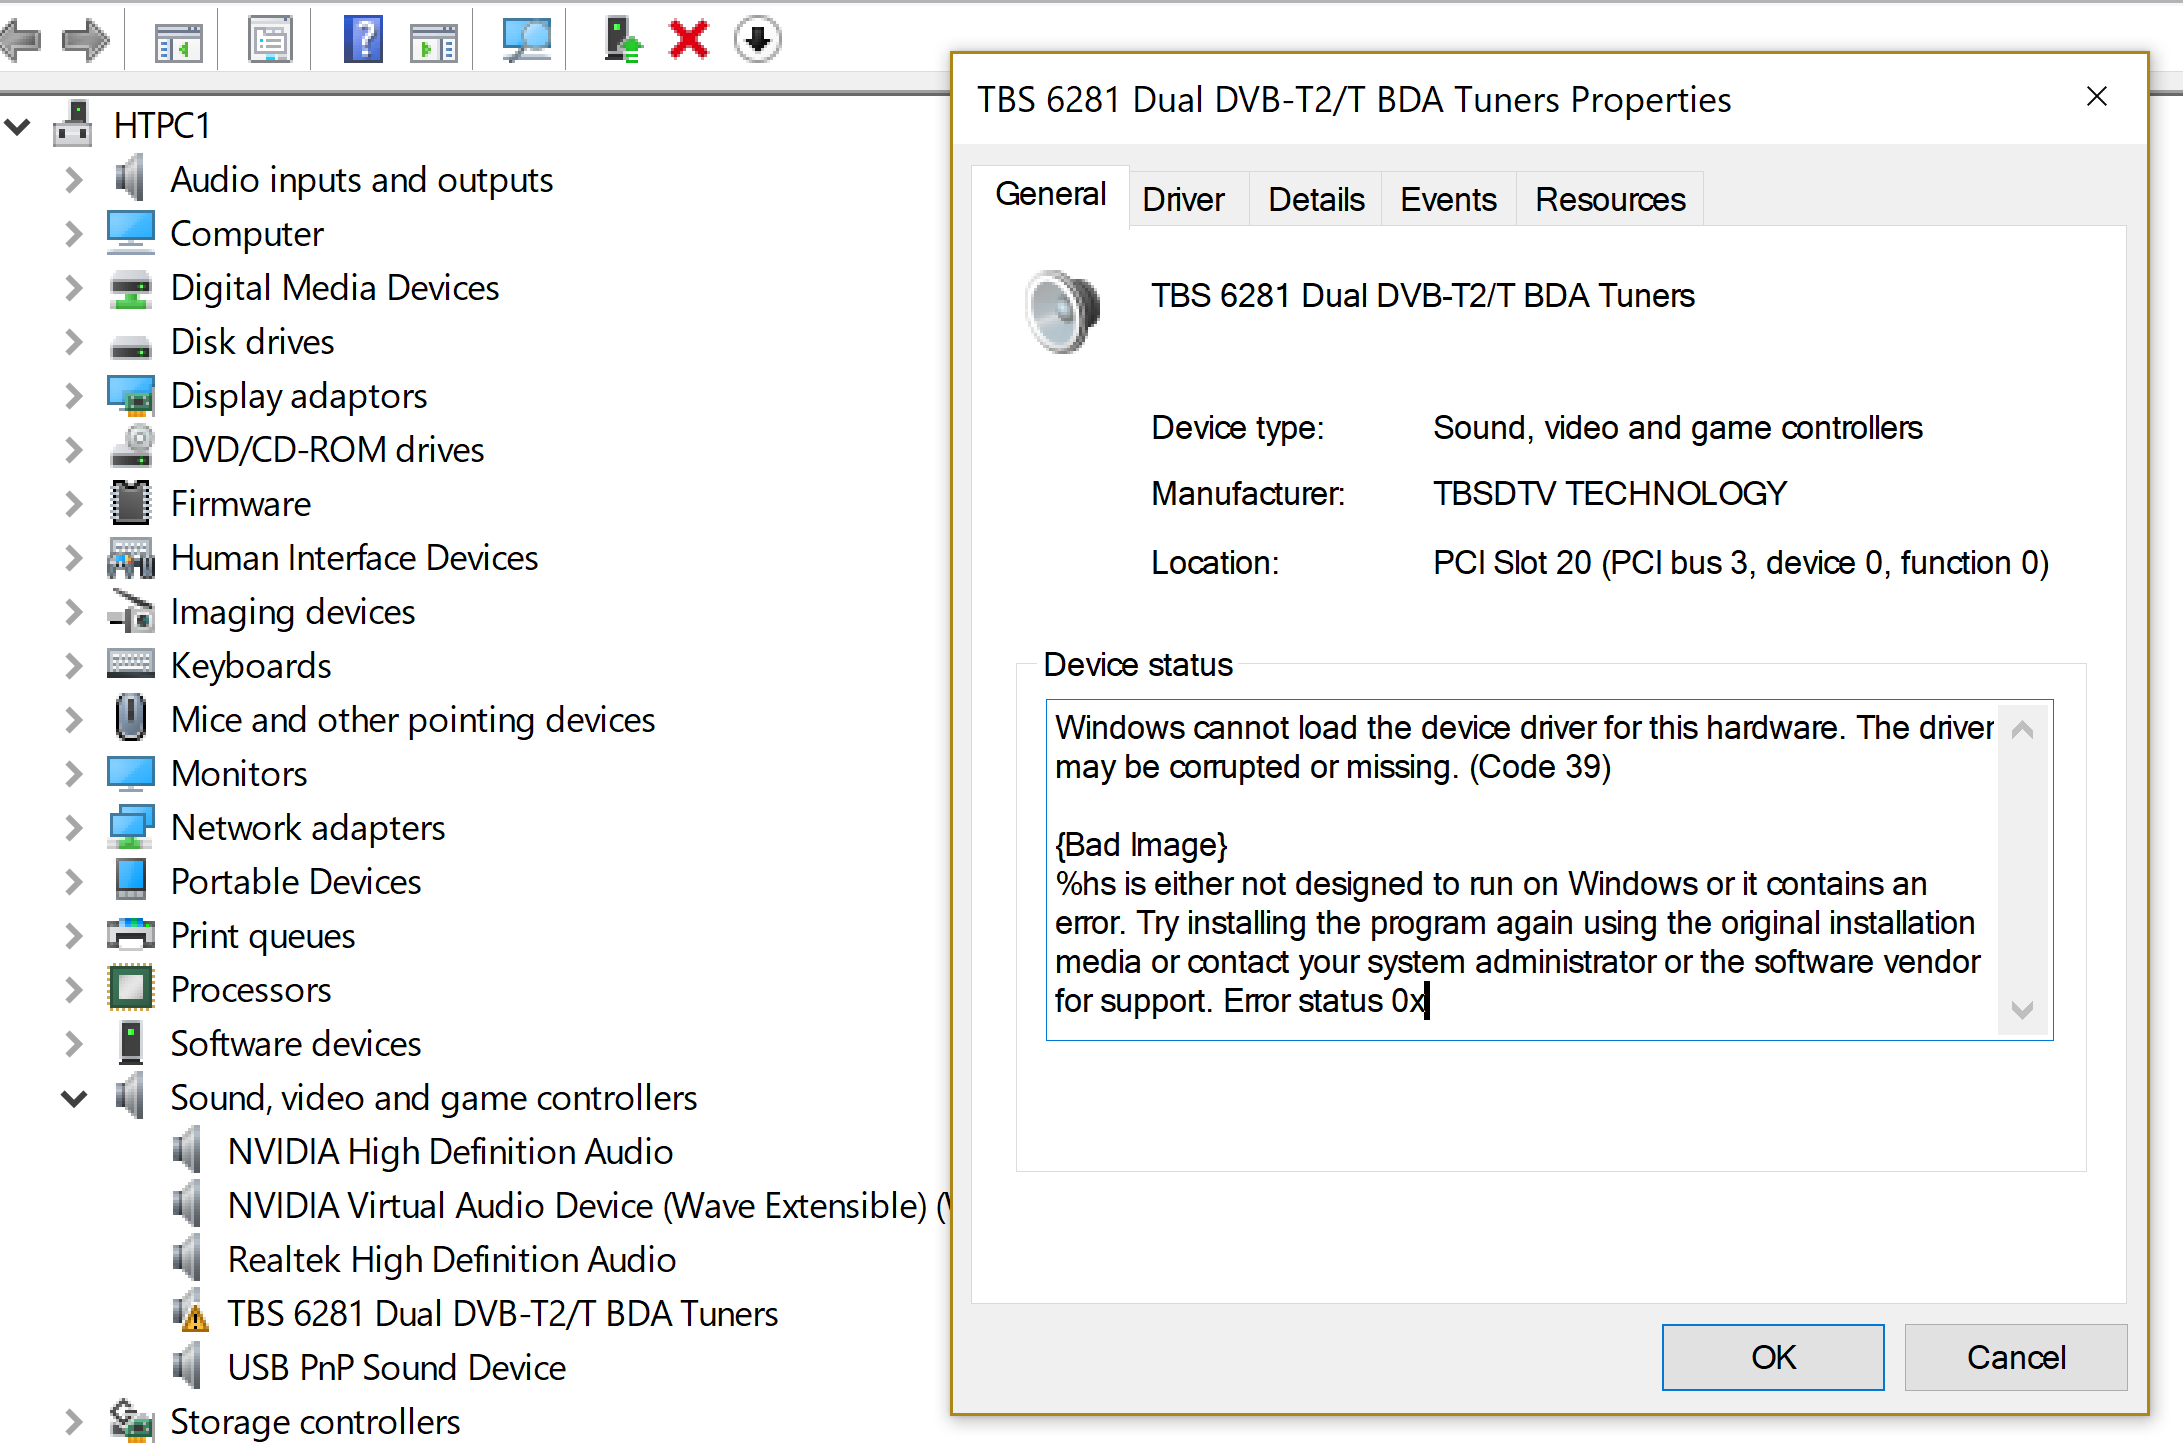Click the TBSDTV TECHNOLOGY manufacturer value
Image resolution: width=2183 pixels, height=1452 pixels.
(x=1610, y=494)
